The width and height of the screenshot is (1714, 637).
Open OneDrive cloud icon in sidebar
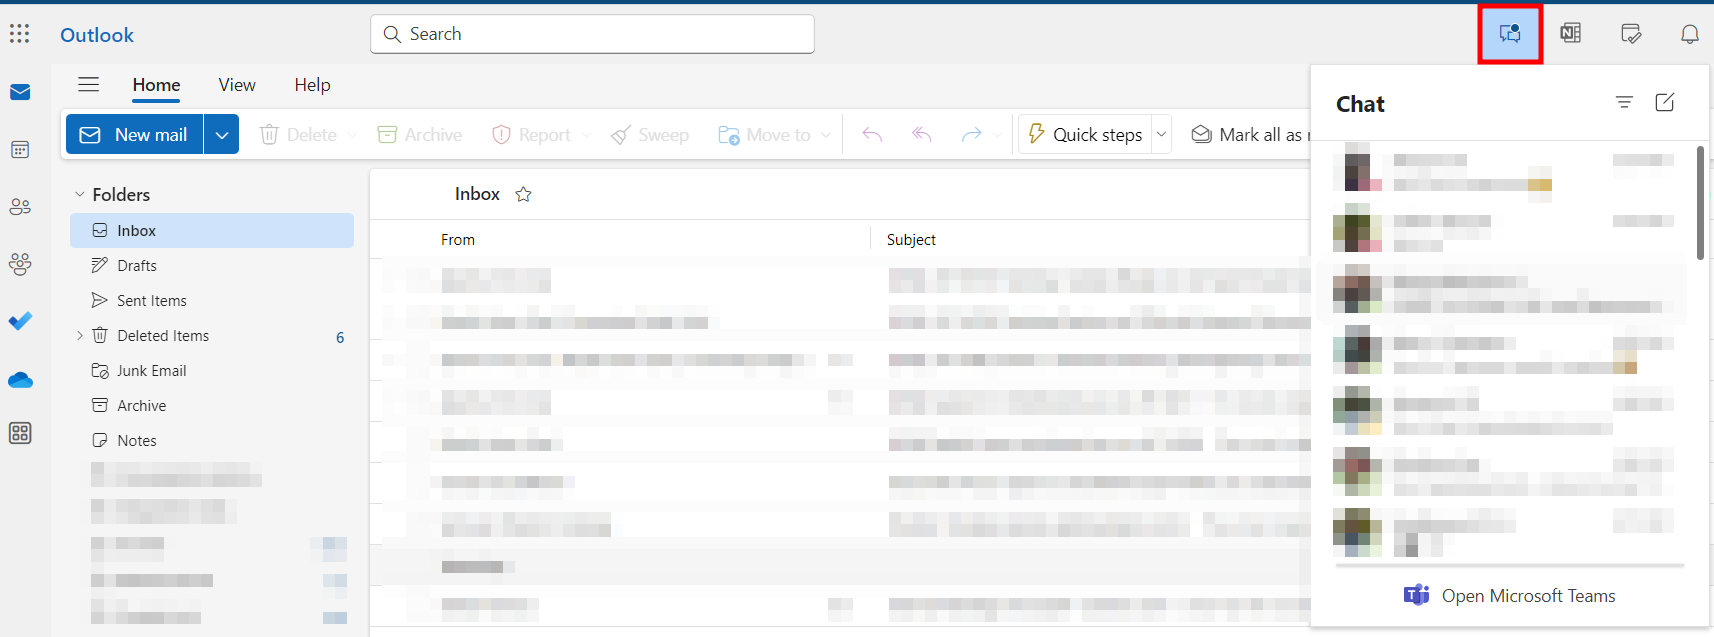click(20, 380)
